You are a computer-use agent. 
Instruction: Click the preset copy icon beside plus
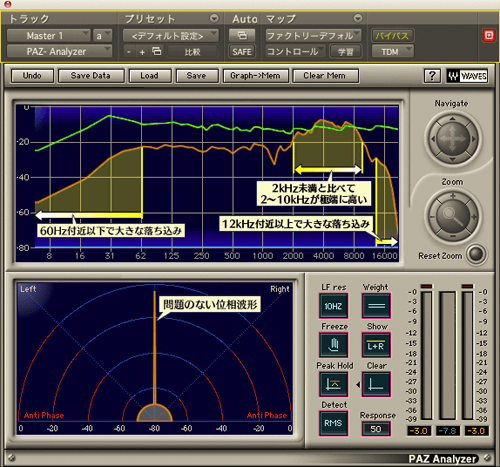click(156, 51)
